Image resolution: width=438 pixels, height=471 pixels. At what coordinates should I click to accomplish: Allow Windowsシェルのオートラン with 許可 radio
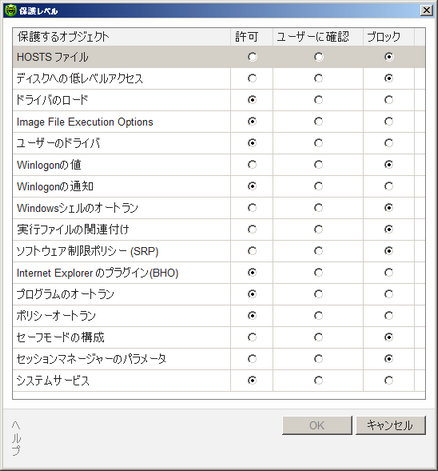[x=252, y=208]
